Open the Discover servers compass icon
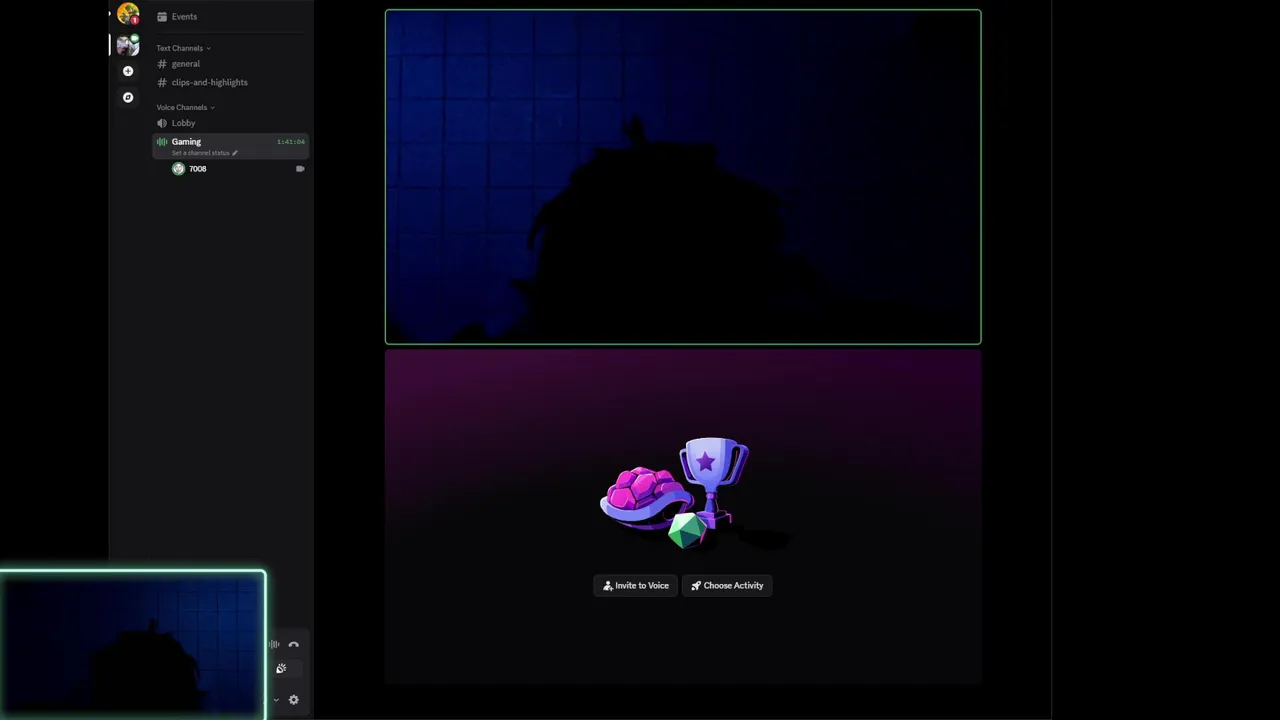This screenshot has height=720, width=1280. [127, 97]
